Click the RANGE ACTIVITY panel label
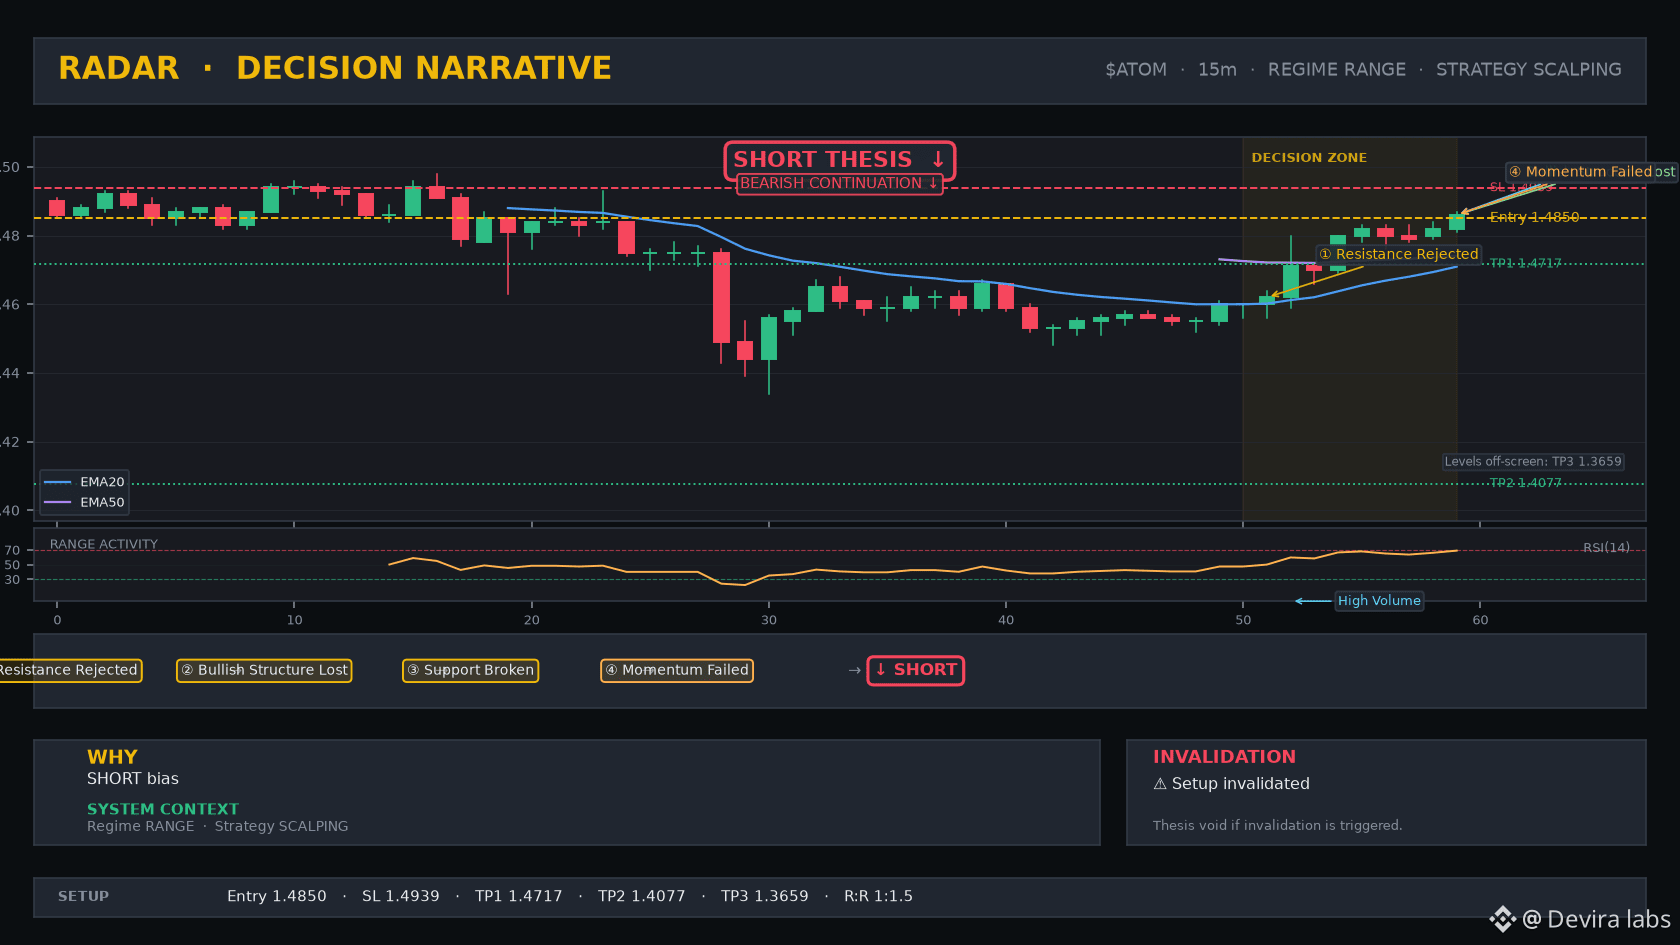The width and height of the screenshot is (1680, 945). 104,544
